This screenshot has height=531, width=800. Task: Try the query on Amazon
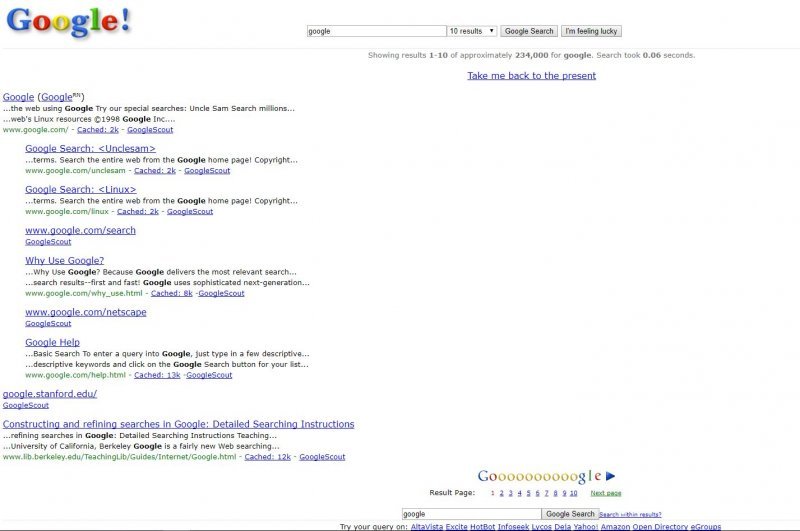click(x=616, y=527)
